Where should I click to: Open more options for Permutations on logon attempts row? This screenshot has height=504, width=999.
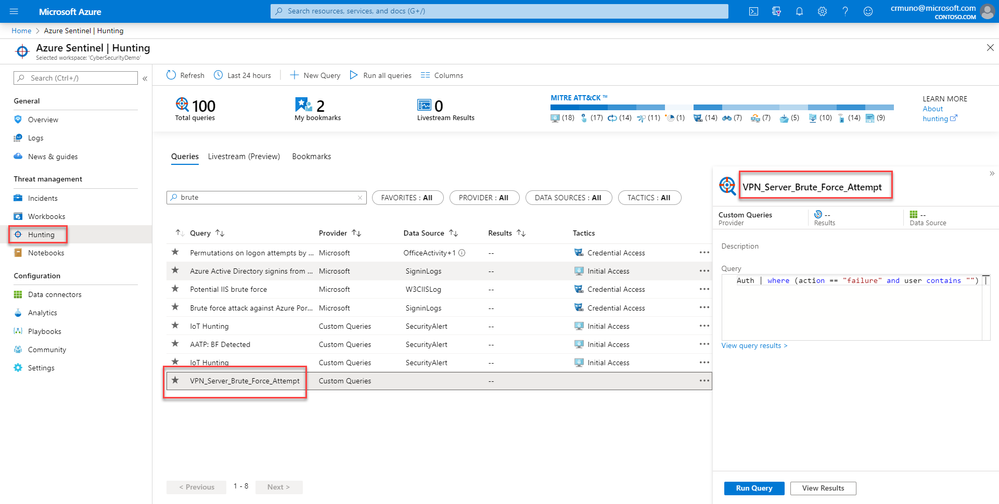[704, 253]
